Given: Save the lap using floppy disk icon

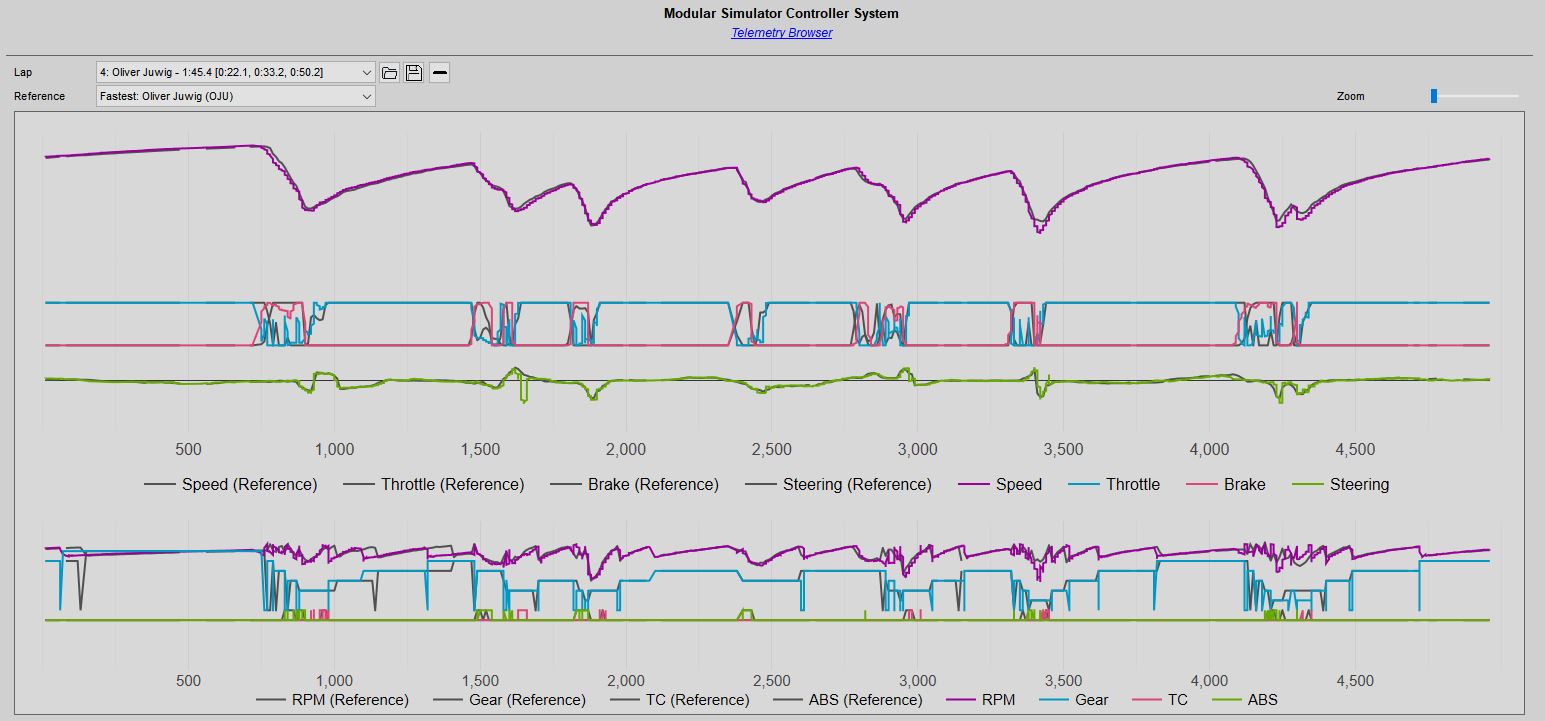Looking at the screenshot, I should click(x=414, y=72).
